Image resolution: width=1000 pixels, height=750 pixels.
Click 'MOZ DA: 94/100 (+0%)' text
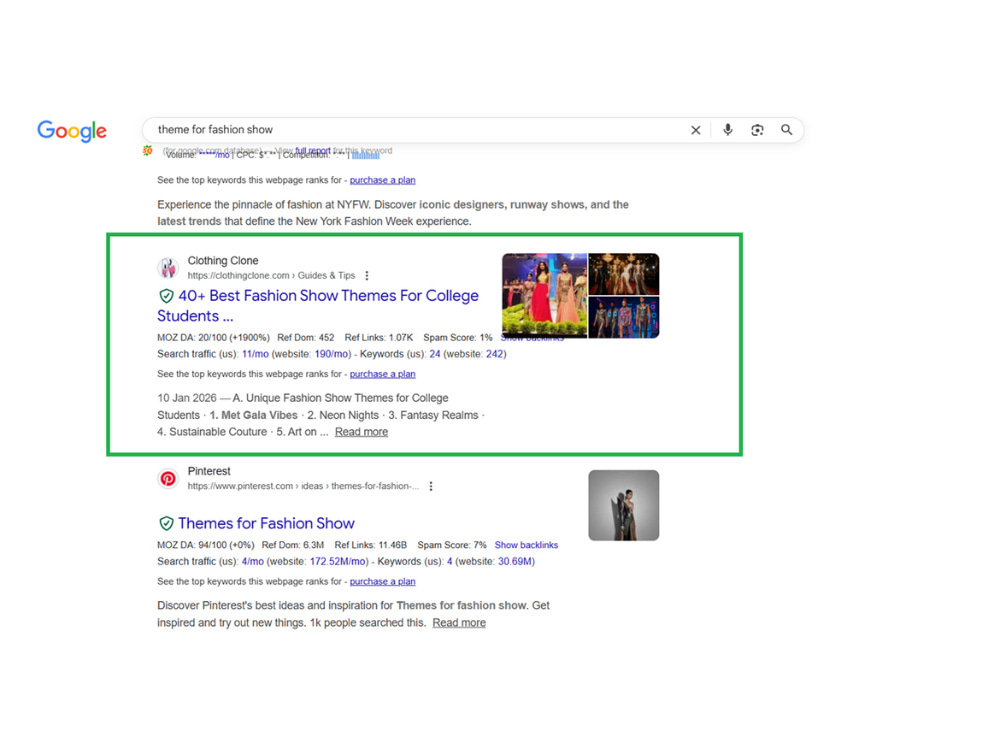[x=206, y=545]
